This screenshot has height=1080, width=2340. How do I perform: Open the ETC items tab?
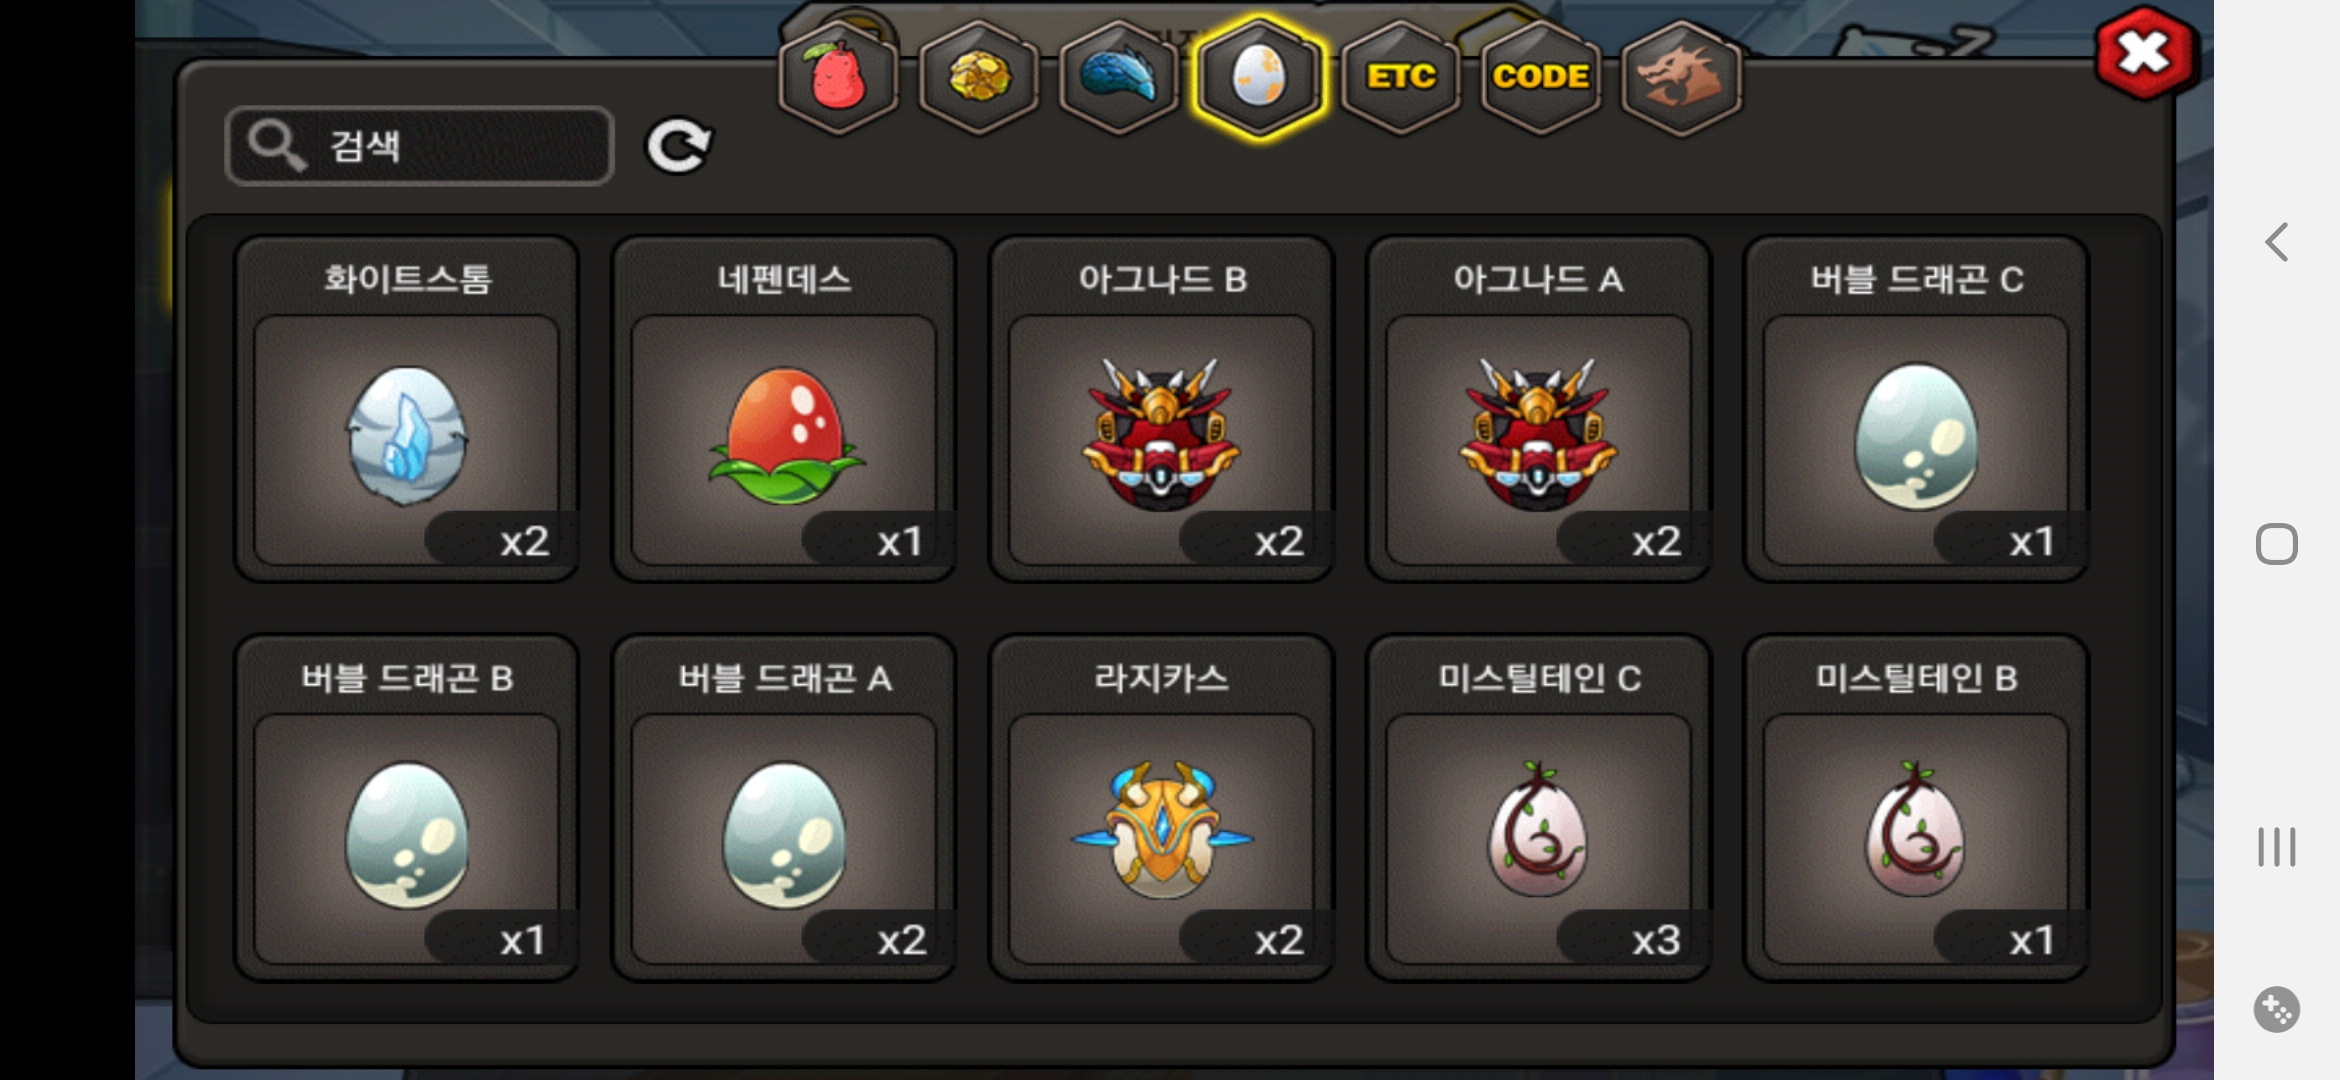point(1400,77)
